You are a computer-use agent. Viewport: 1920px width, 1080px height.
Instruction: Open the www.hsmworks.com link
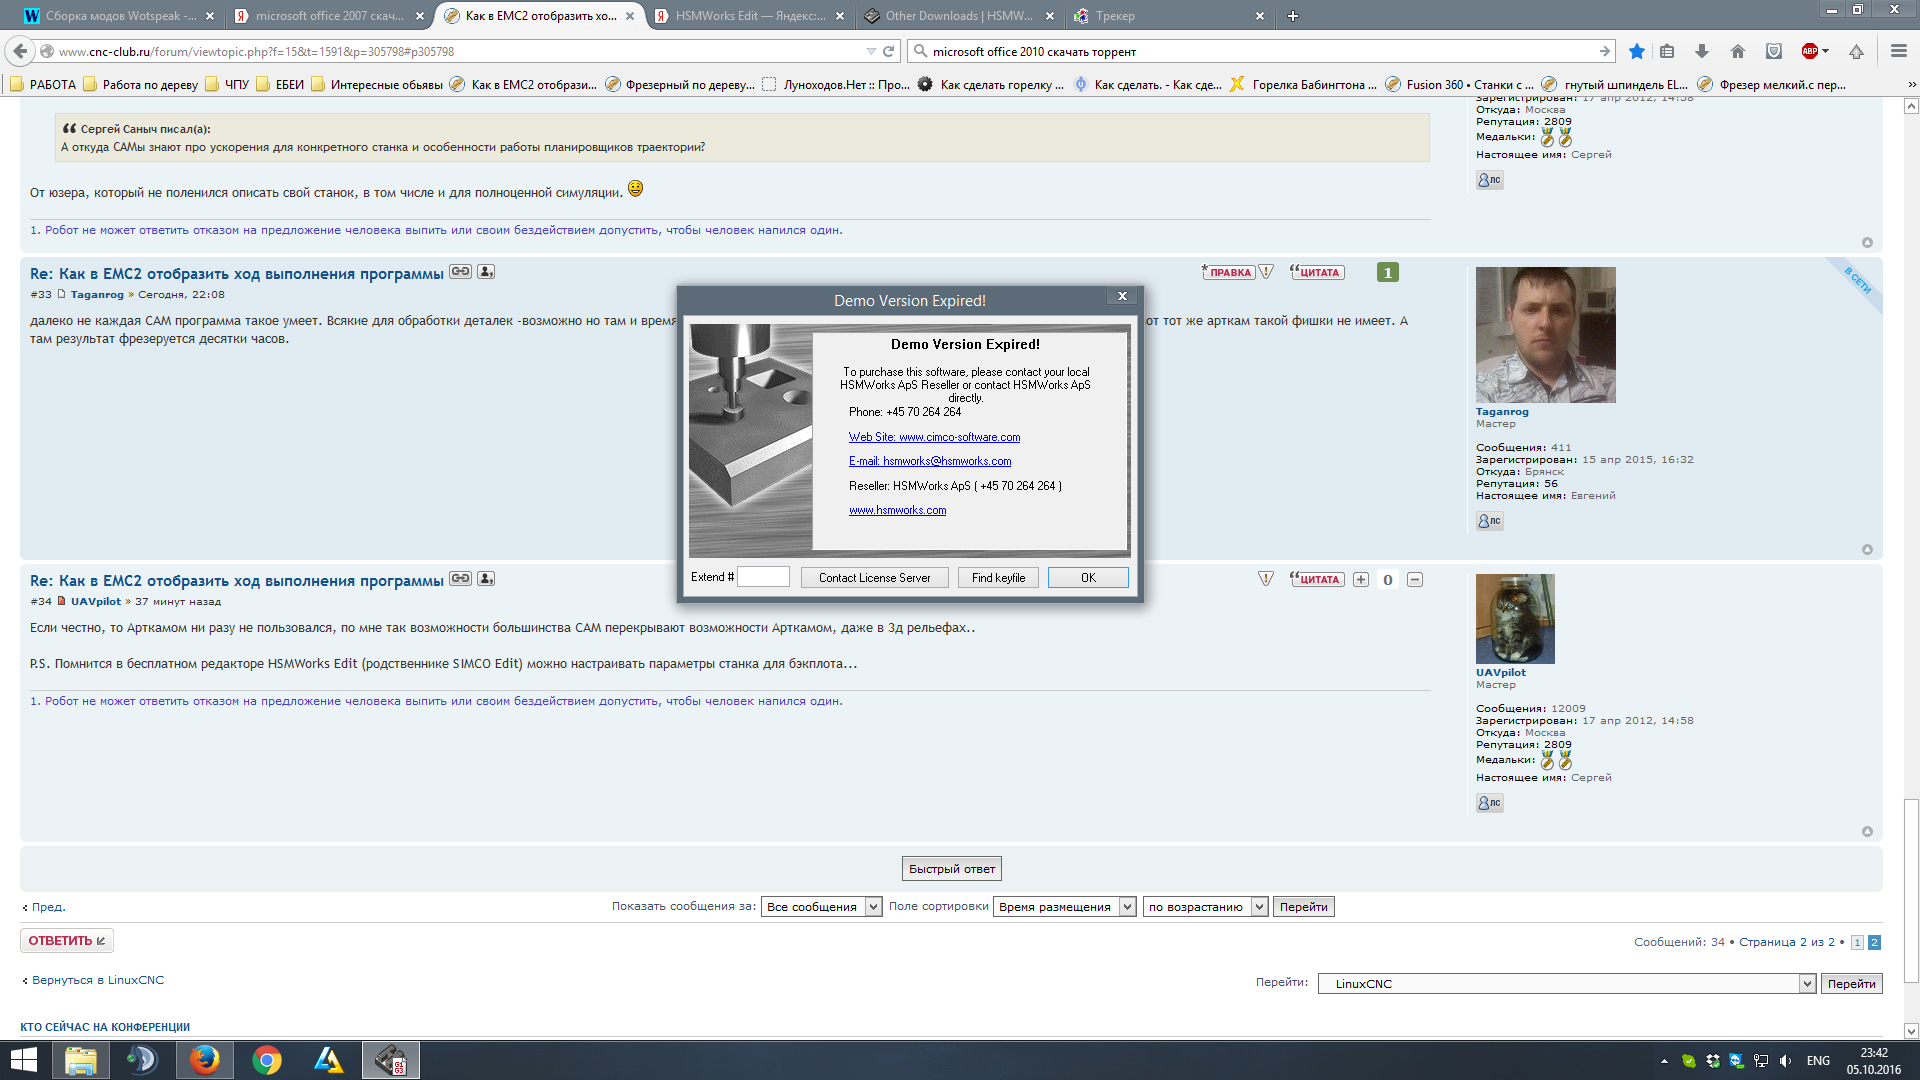click(897, 510)
